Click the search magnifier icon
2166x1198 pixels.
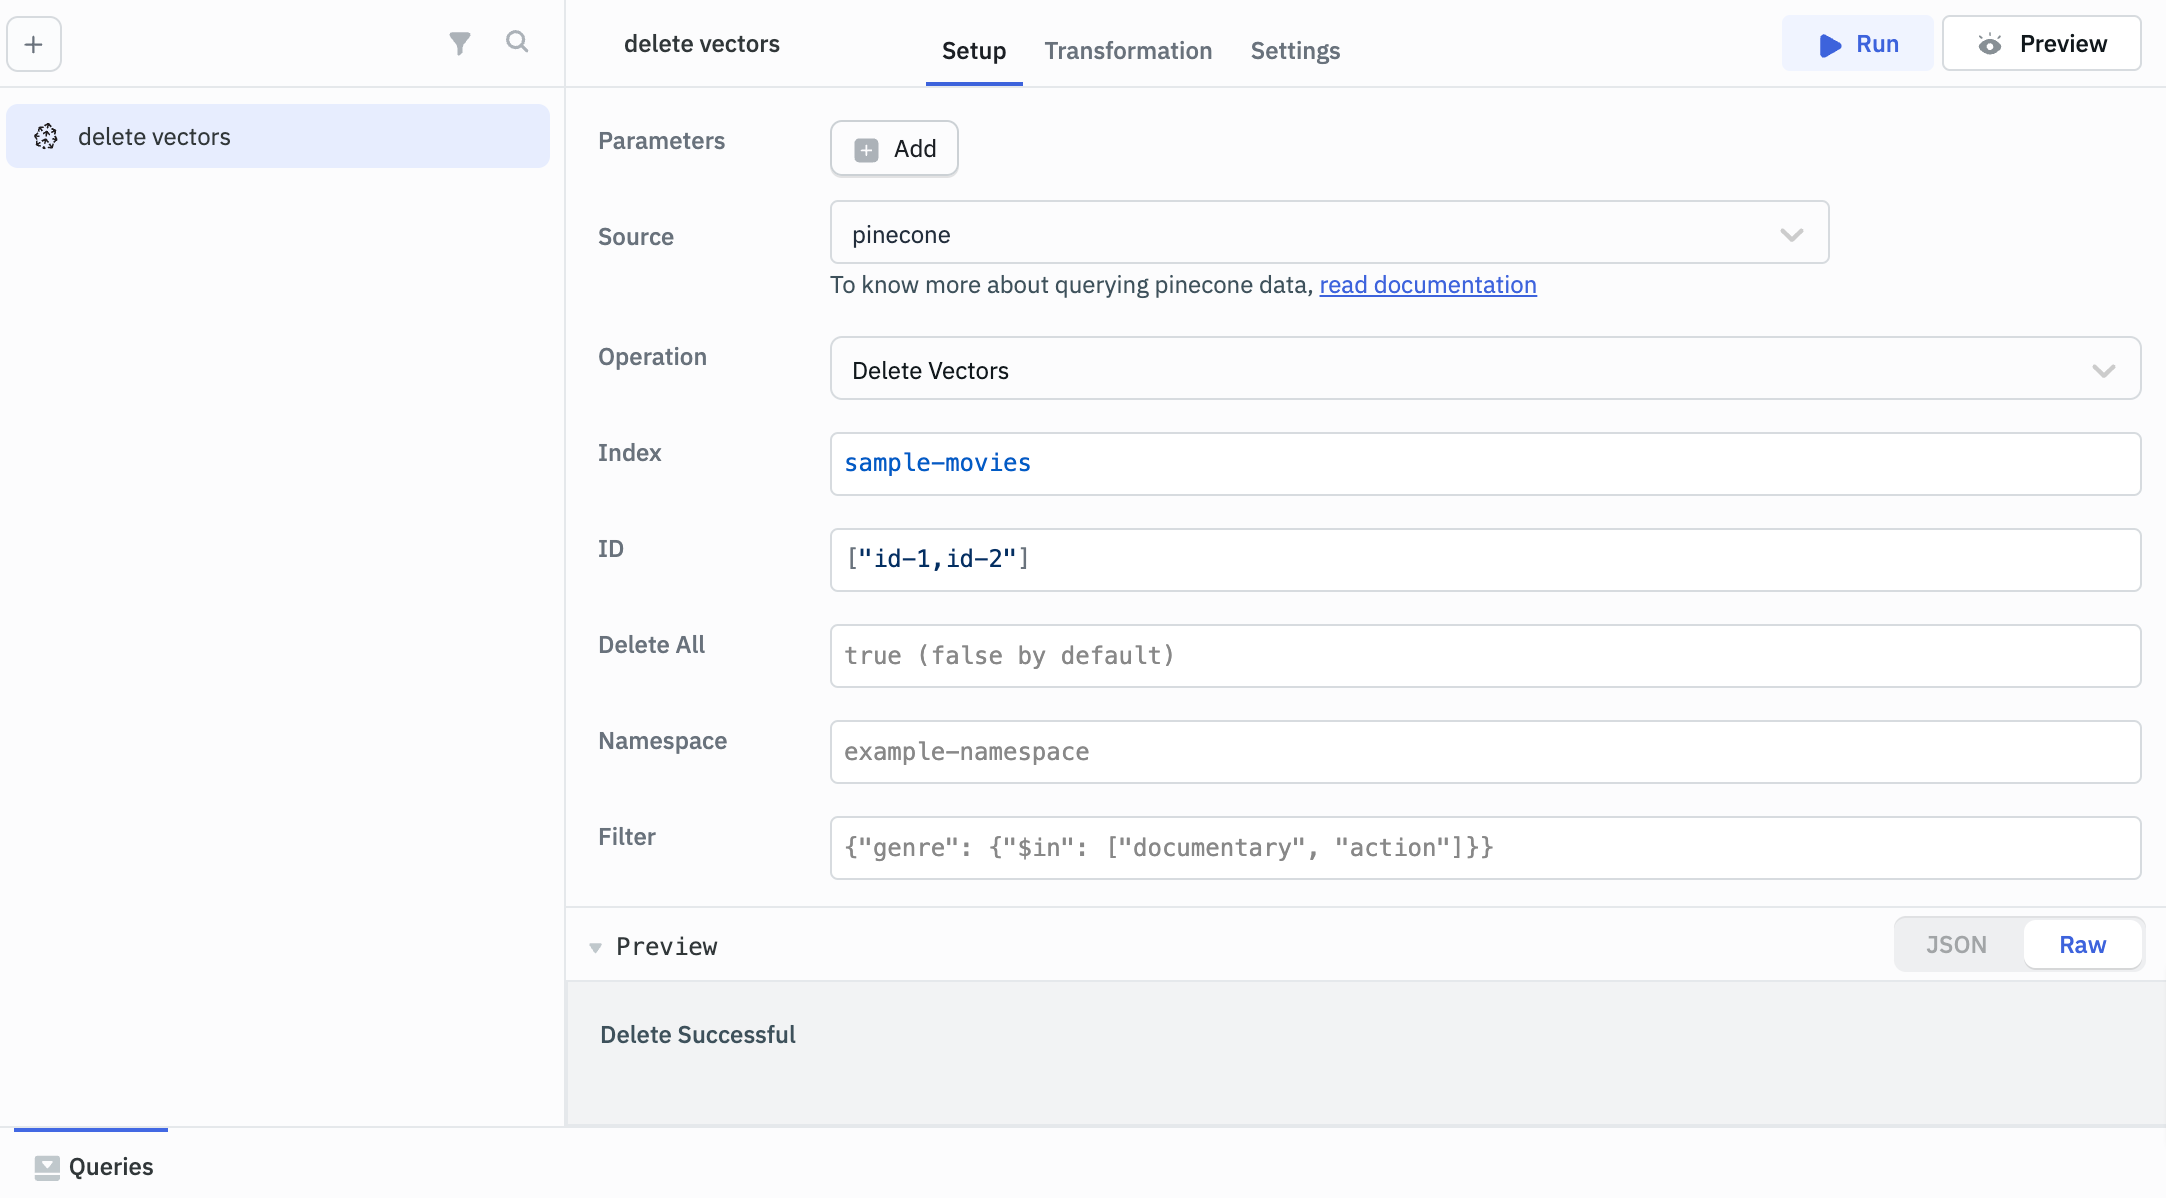tap(517, 42)
